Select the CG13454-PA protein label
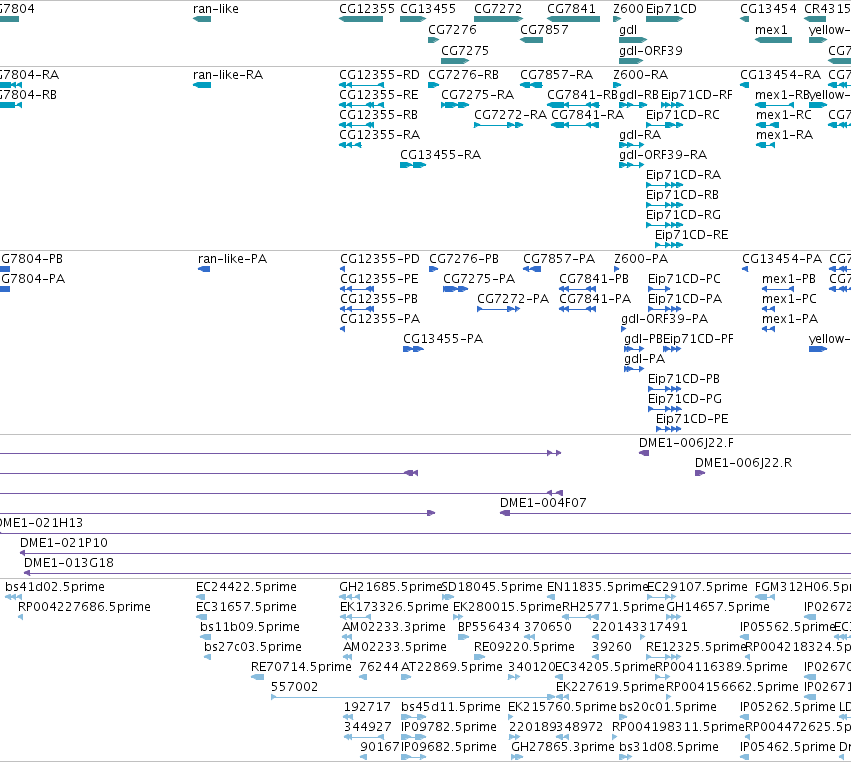Viewport: 851px width, 762px height. pos(782,259)
